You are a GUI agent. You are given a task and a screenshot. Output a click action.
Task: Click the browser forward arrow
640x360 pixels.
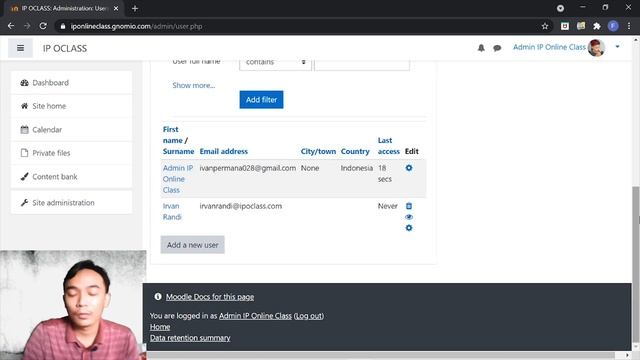pyautogui.click(x=27, y=26)
